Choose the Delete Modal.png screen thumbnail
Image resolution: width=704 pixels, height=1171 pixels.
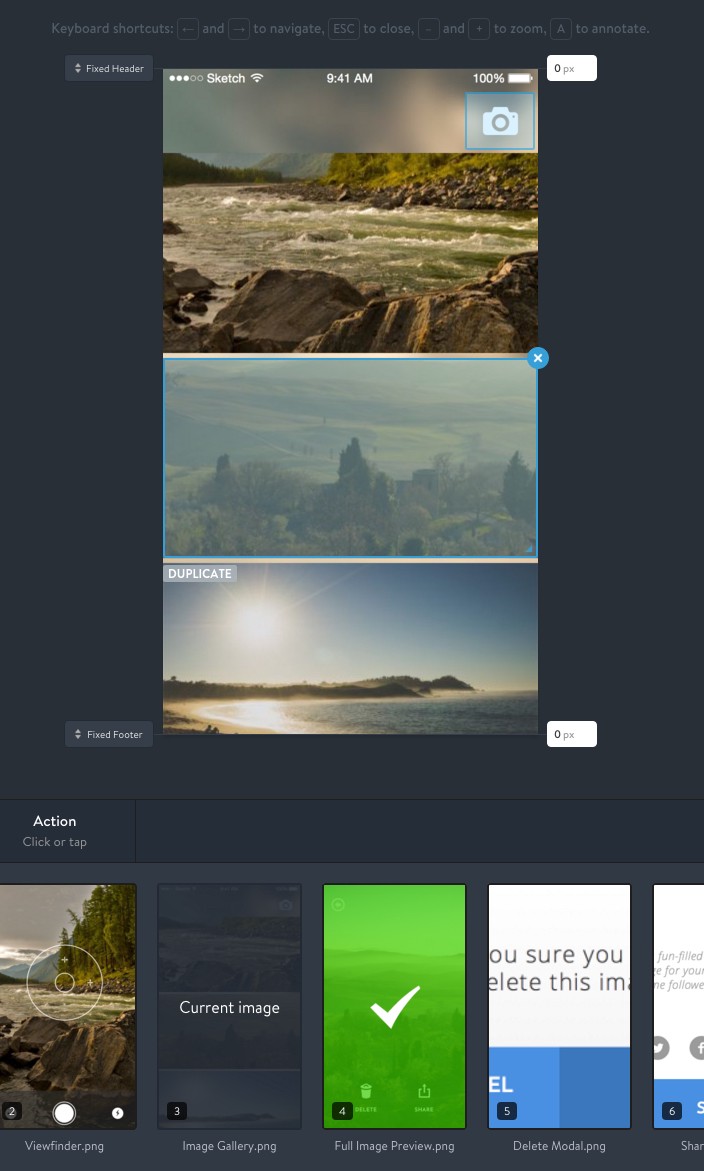[559, 1006]
